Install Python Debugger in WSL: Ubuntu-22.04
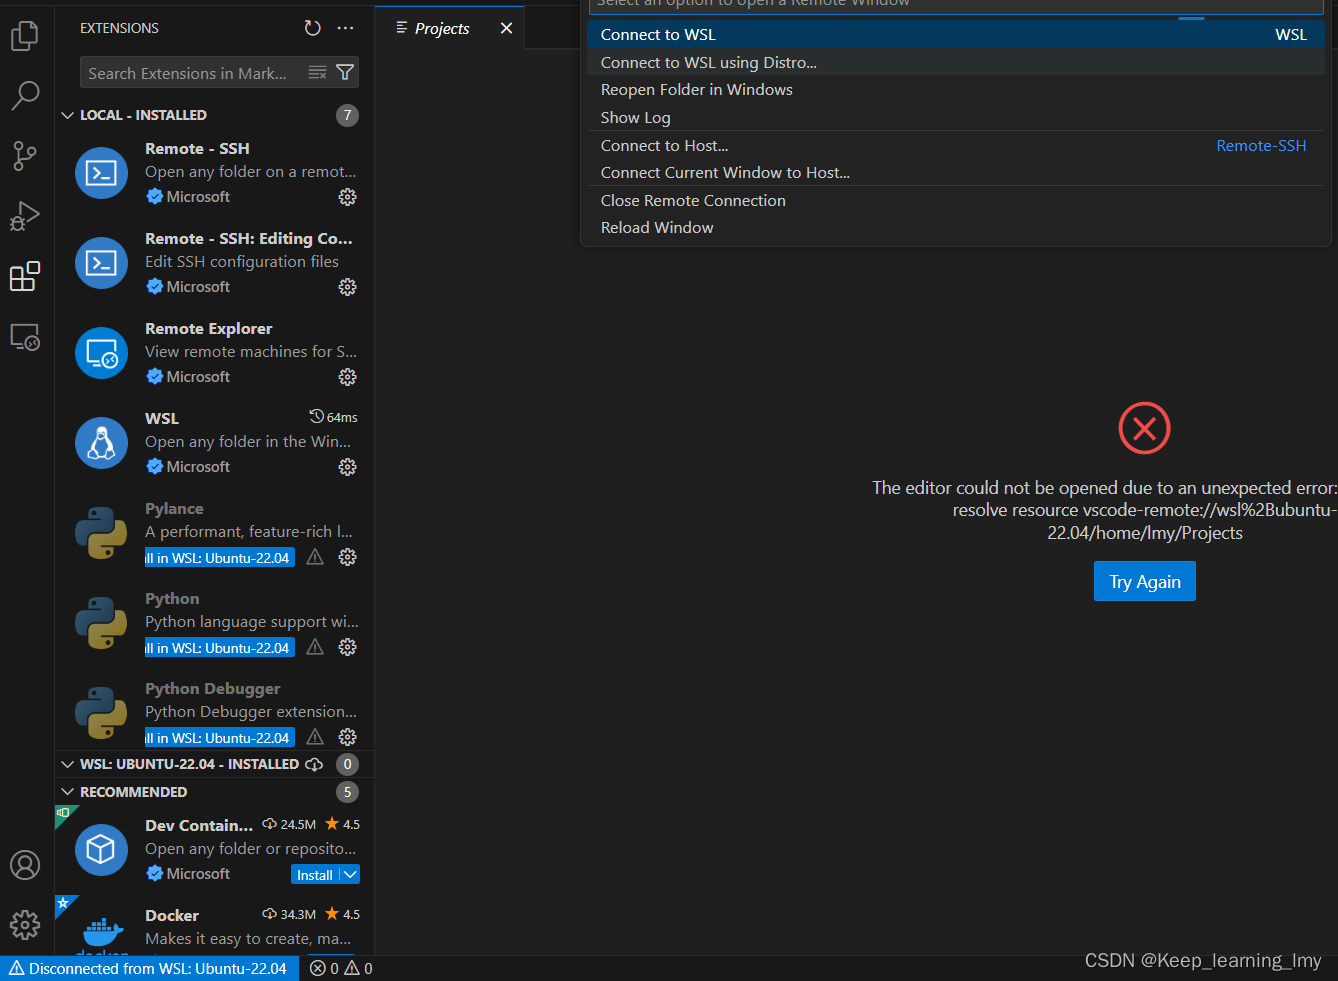 tap(220, 738)
